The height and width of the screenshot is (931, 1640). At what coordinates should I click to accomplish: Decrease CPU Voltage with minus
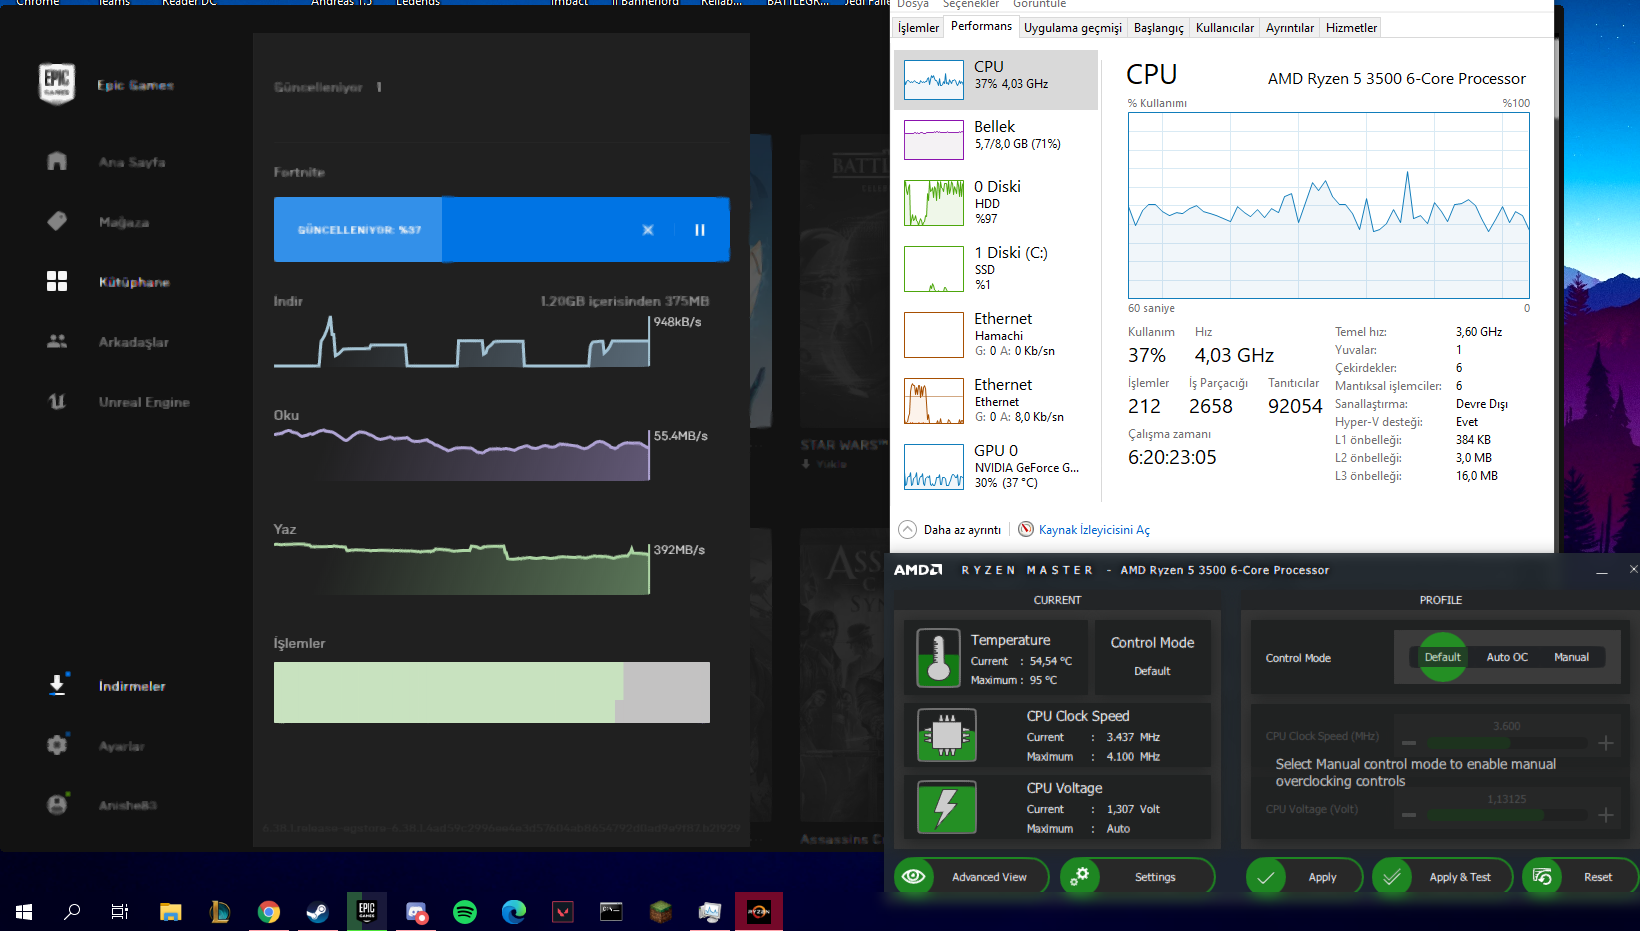[1409, 815]
